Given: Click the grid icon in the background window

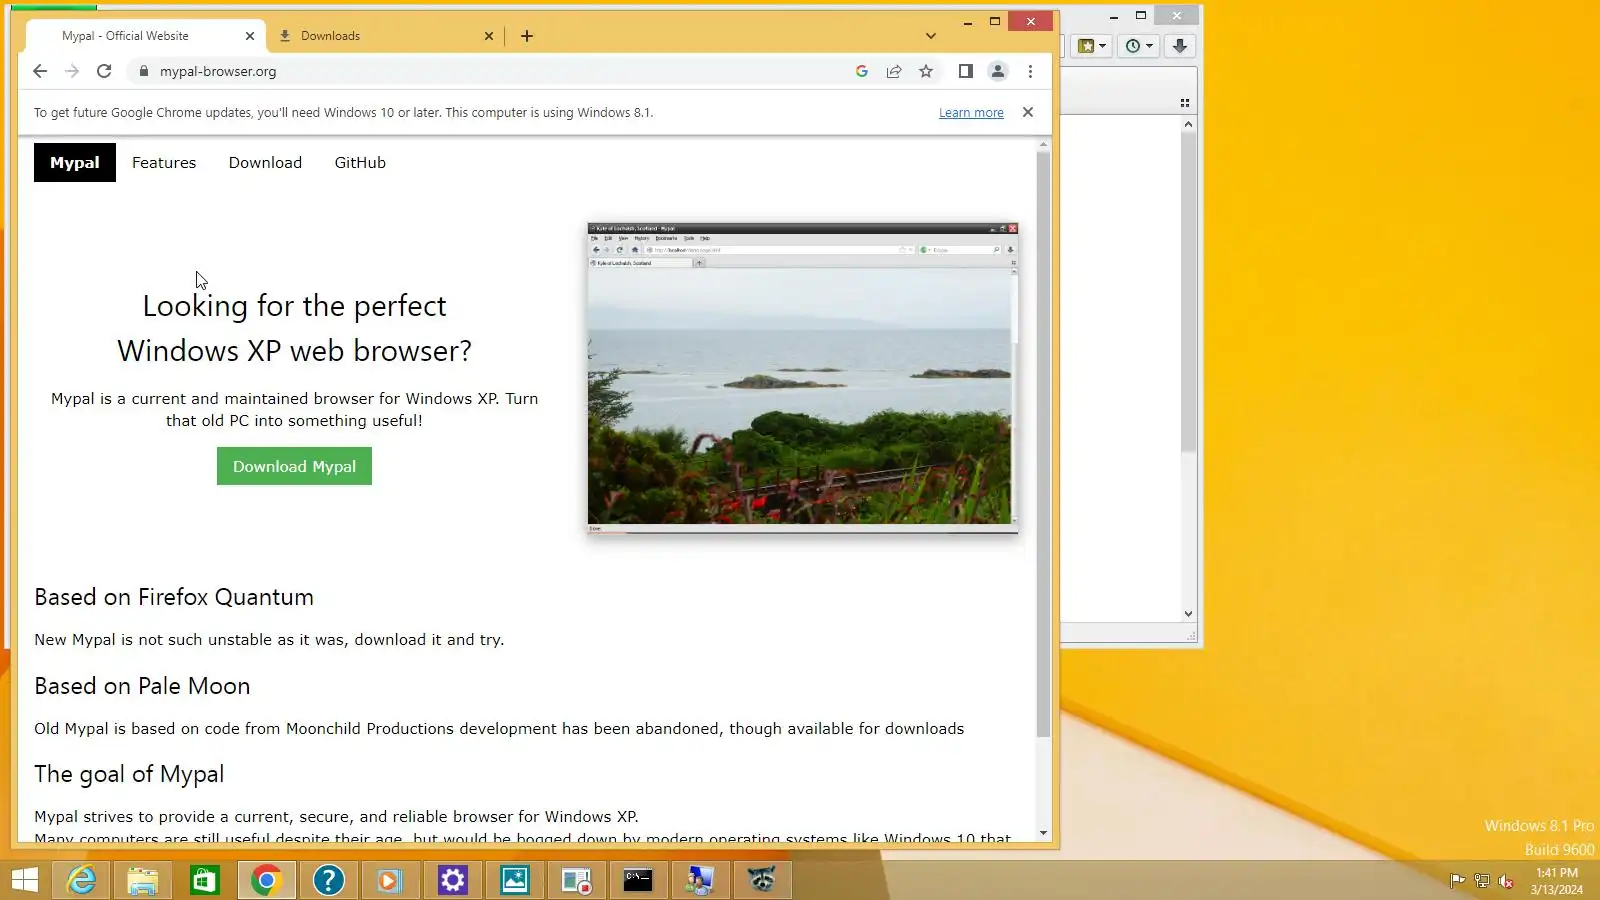Looking at the screenshot, I should tap(1185, 103).
